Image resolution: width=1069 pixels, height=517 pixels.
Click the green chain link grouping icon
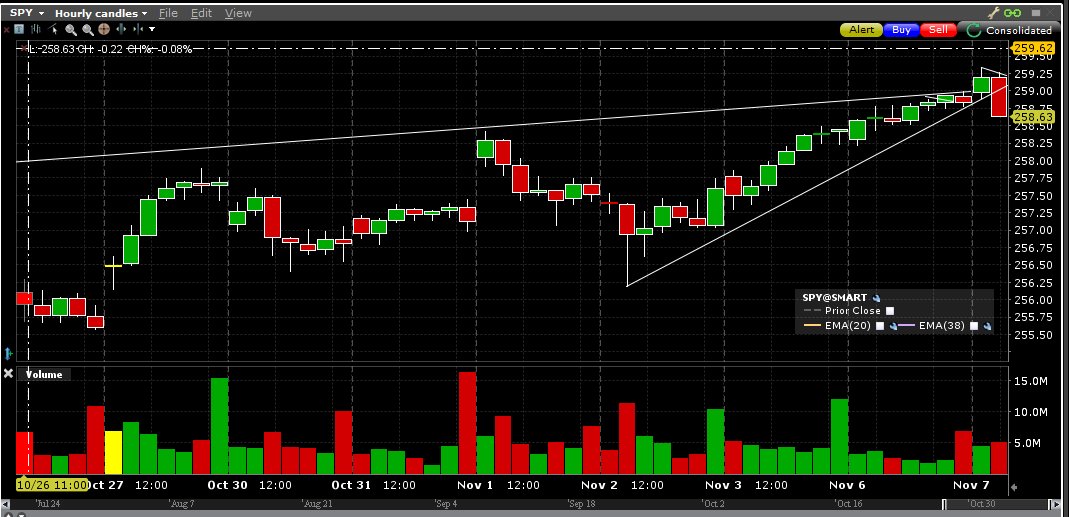[1012, 13]
